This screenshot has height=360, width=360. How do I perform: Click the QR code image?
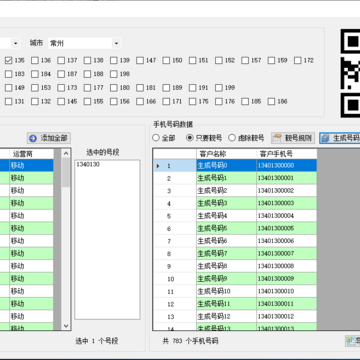[350, 73]
